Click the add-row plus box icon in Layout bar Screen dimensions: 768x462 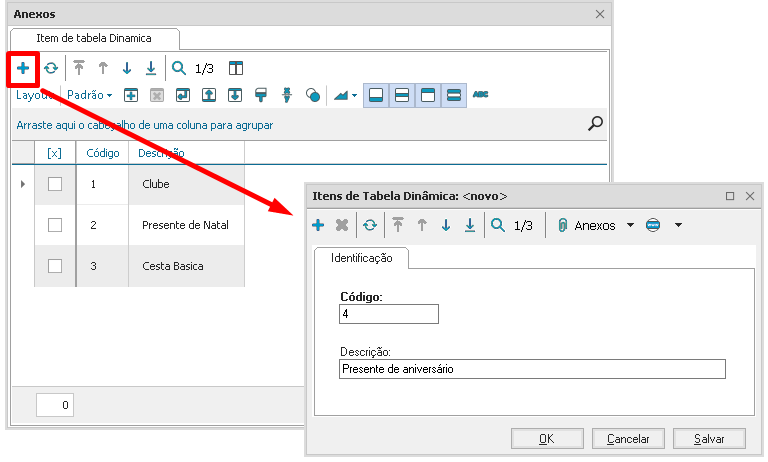(131, 95)
